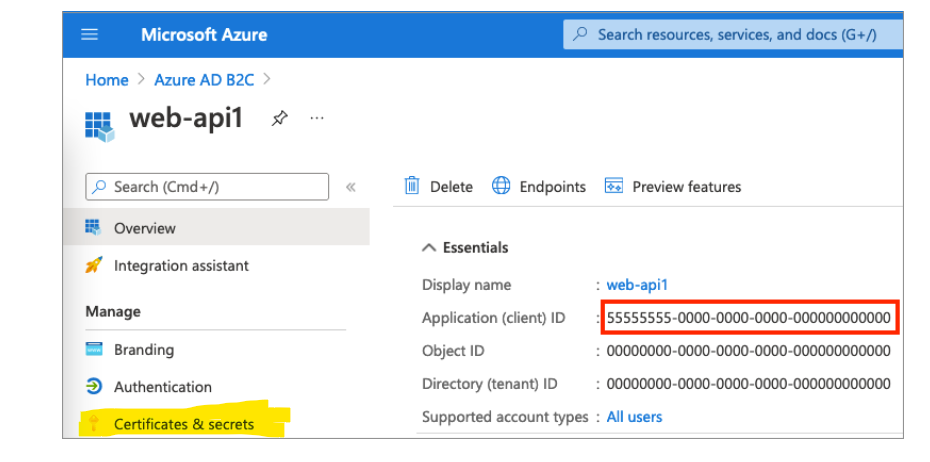The width and height of the screenshot is (930, 462).
Task: Click Delete in the toolbar
Action: pos(451,187)
